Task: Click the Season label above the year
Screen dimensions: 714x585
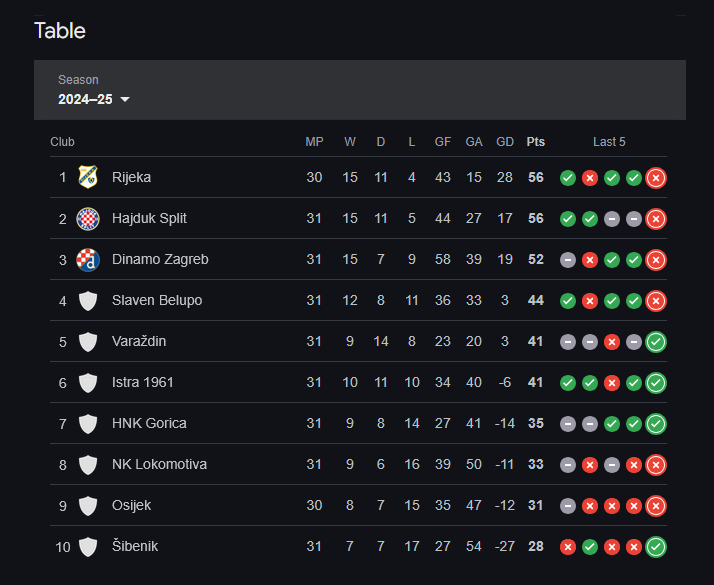Action: click(78, 80)
